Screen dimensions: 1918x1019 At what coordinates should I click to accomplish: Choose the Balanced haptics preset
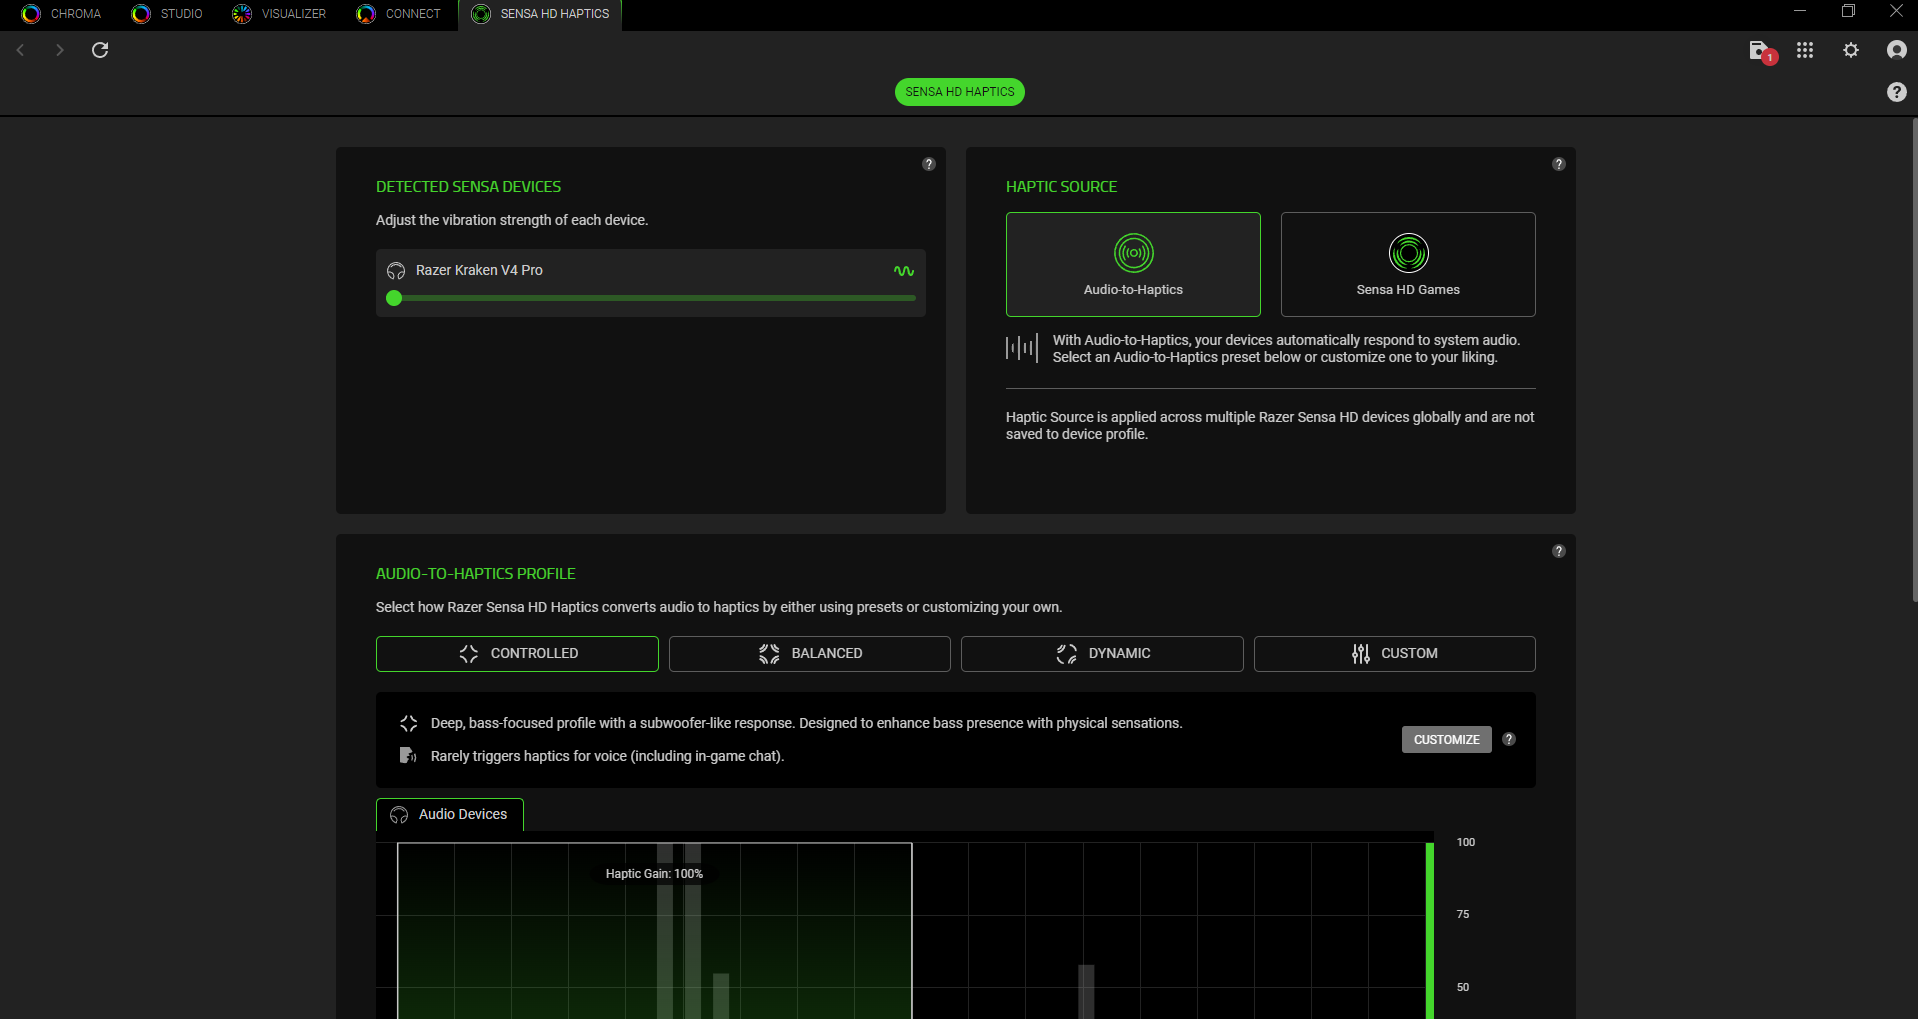pos(809,654)
